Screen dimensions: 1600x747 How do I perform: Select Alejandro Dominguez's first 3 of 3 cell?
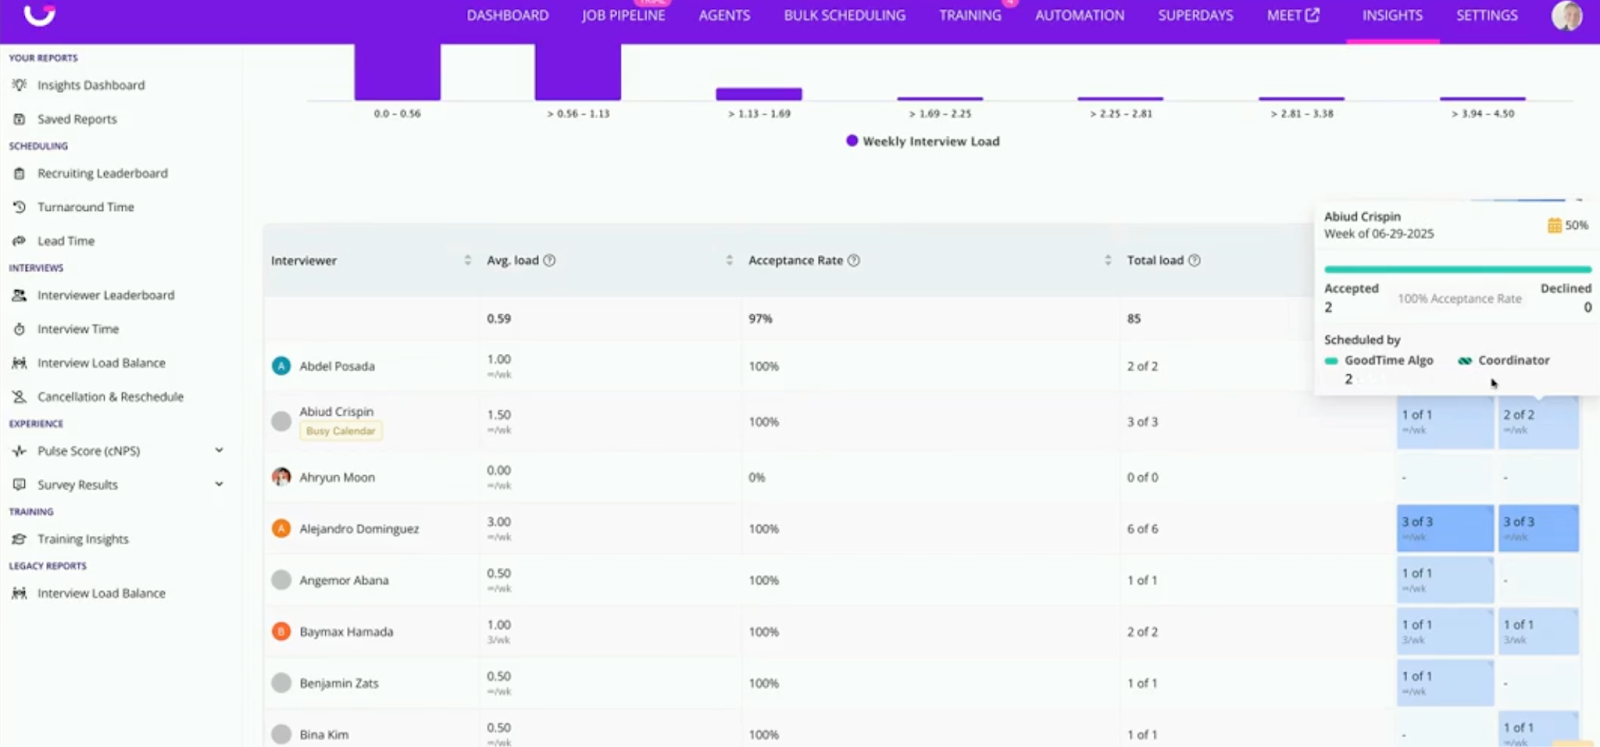(x=1444, y=528)
